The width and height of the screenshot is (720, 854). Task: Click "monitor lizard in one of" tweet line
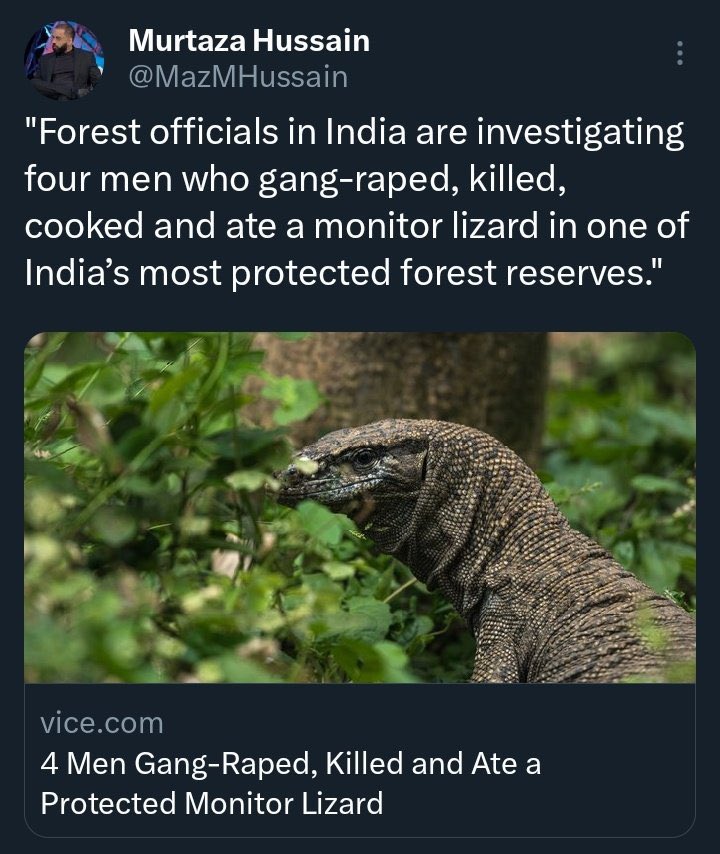500,225
